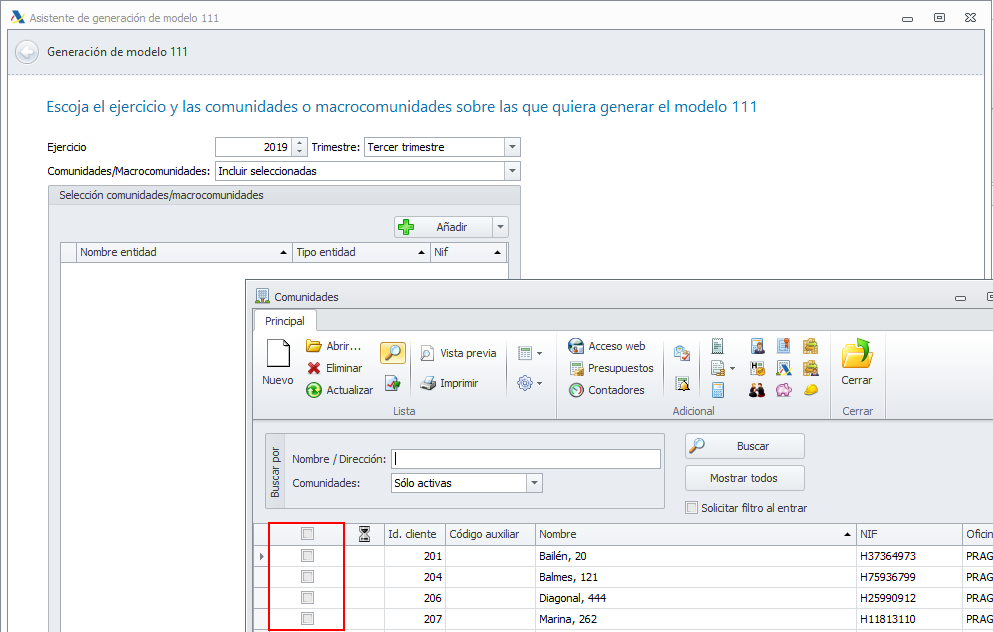This screenshot has height=632, width=993.
Task: Click the Buscar button
Action: 744,446
